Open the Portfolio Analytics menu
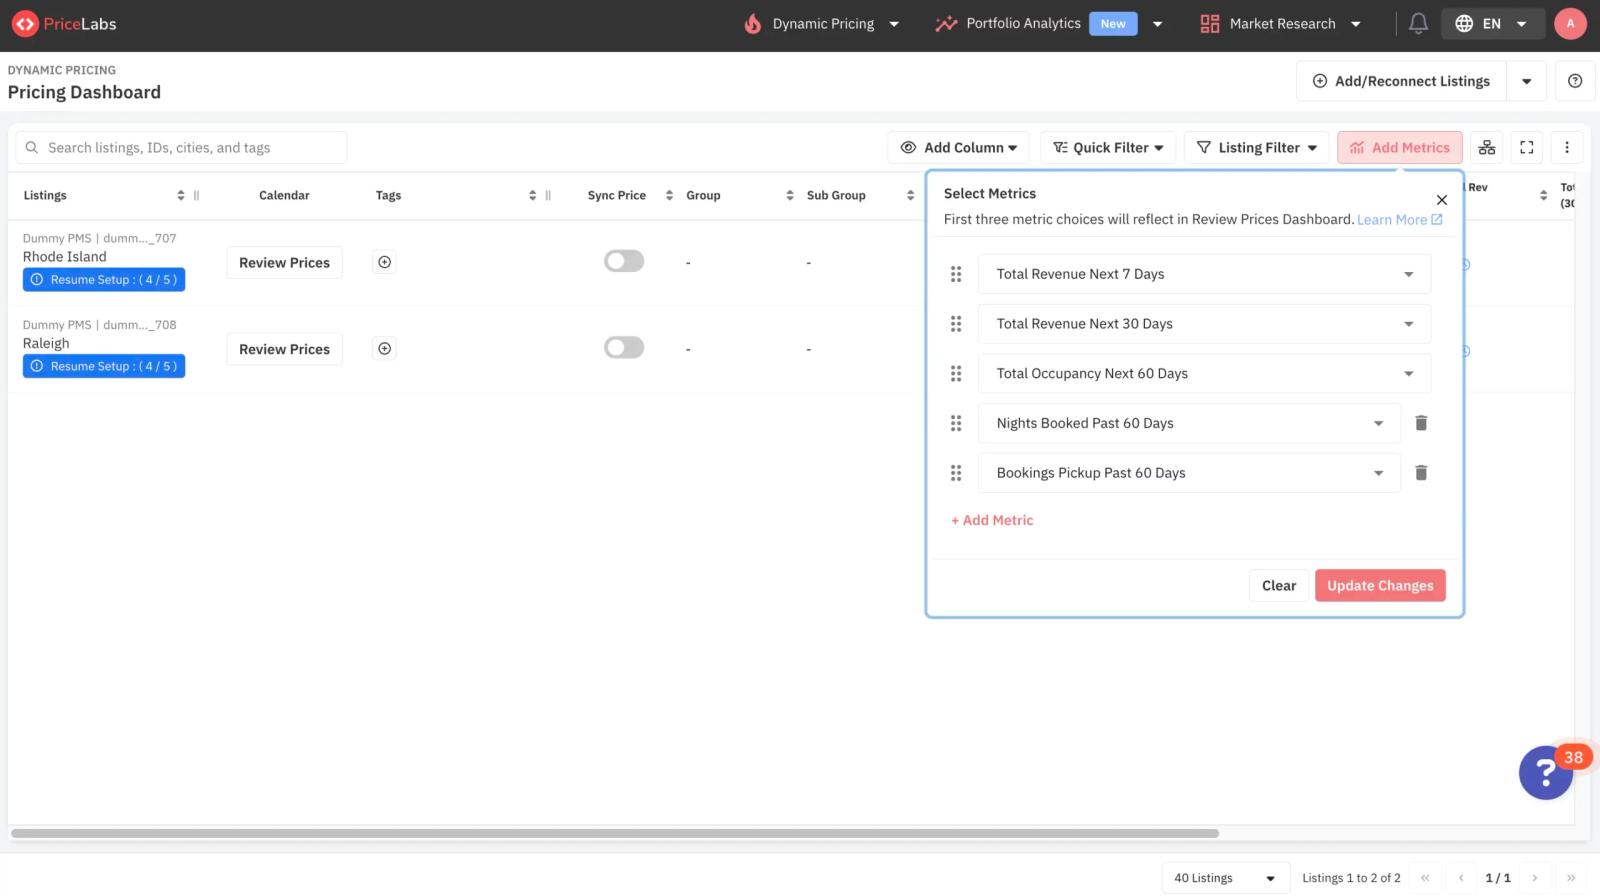This screenshot has width=1600, height=896. 1049,24
